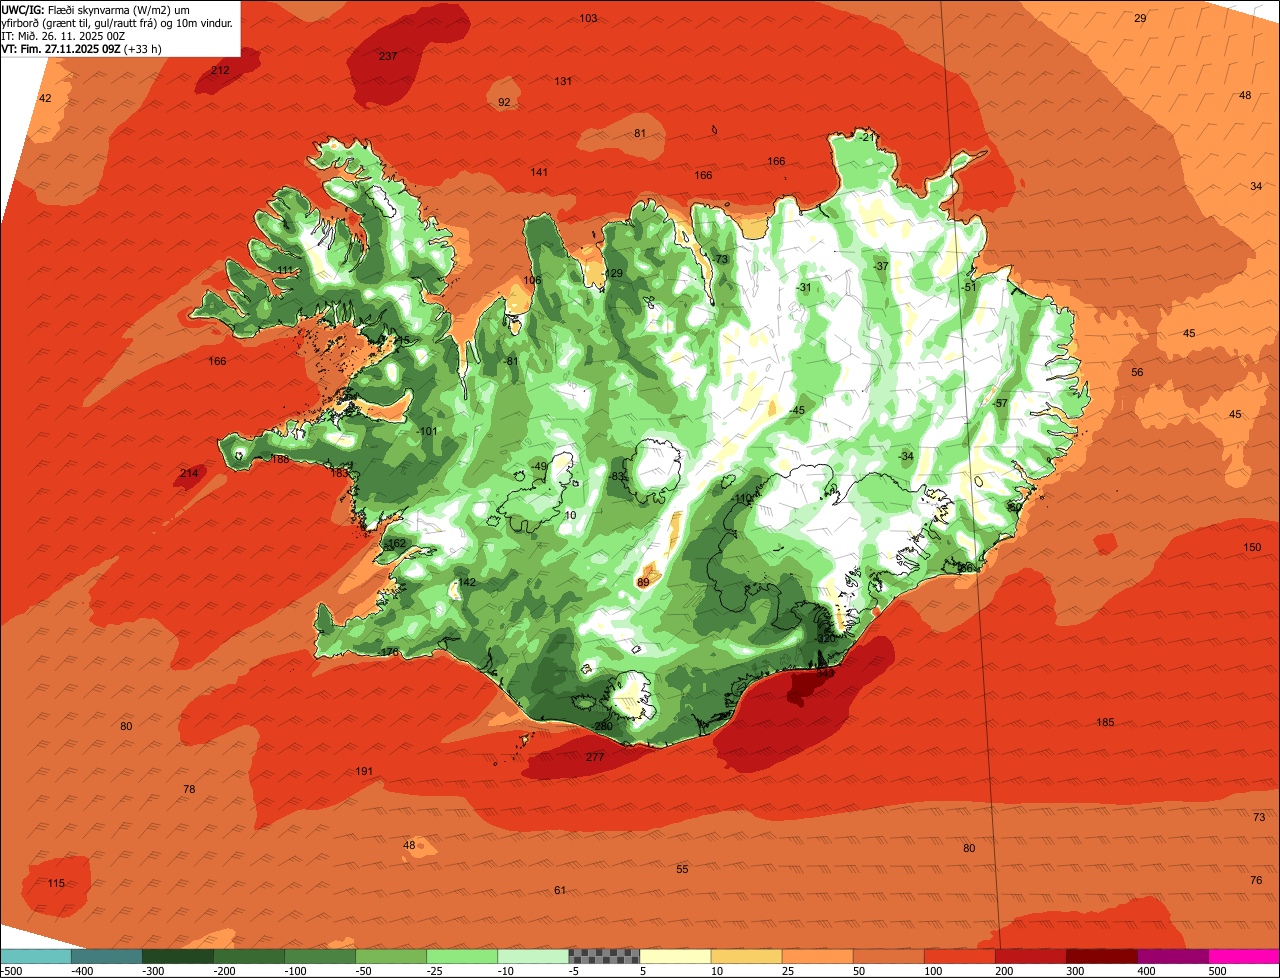
Task: Pick the checkered legend swatch between -5 and 5
Action: (604, 956)
